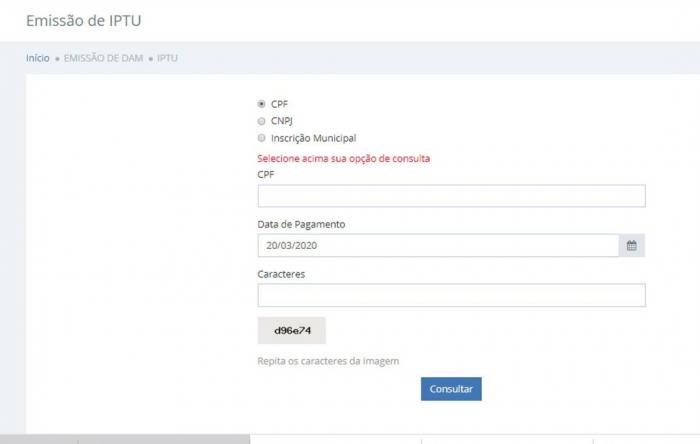The image size is (700, 444).
Task: Click the 'CNPJ' option label text
Action: [282, 121]
